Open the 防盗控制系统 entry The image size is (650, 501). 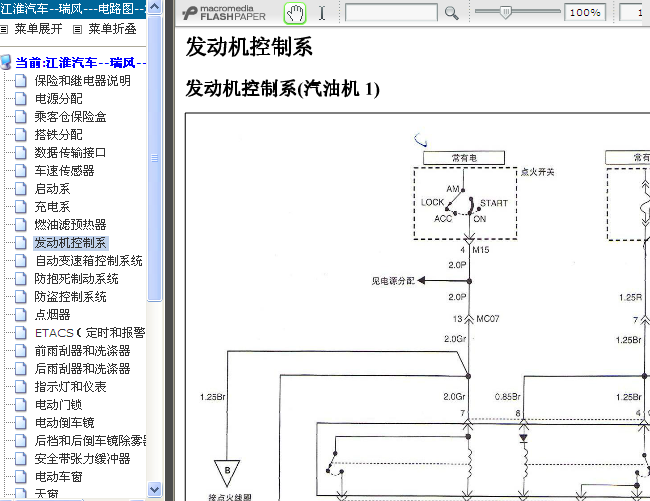(76, 297)
